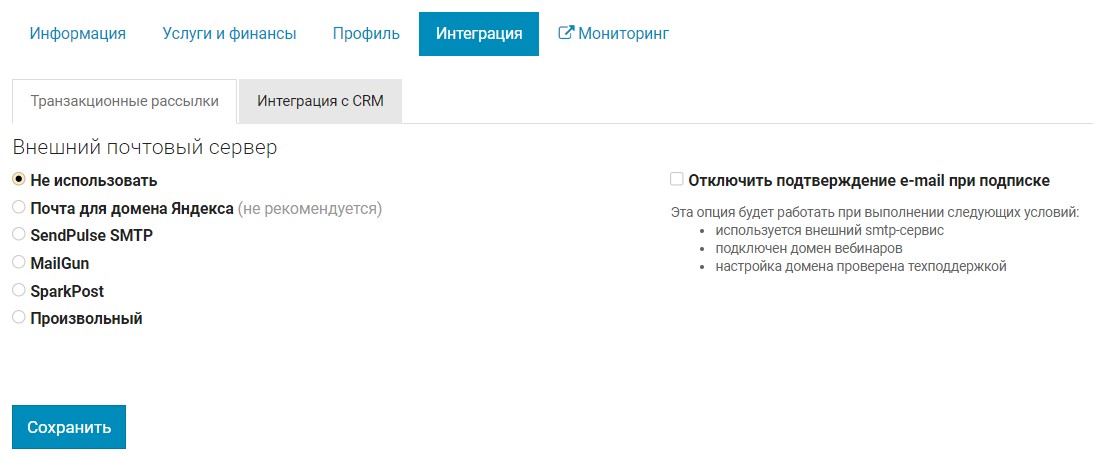Enable the Отключить подтверждение e-mail checkbox
Image resolution: width=1093 pixels, height=461 pixels.
click(x=677, y=179)
